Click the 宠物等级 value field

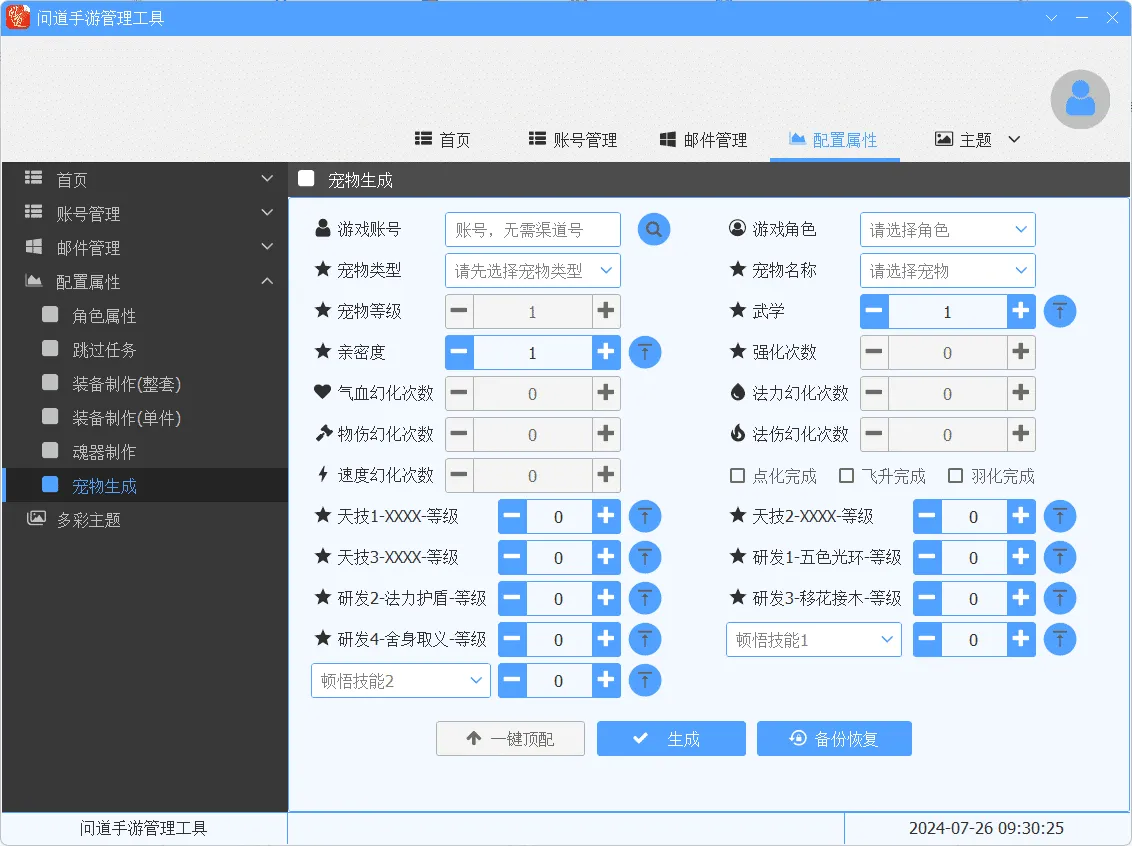(533, 312)
